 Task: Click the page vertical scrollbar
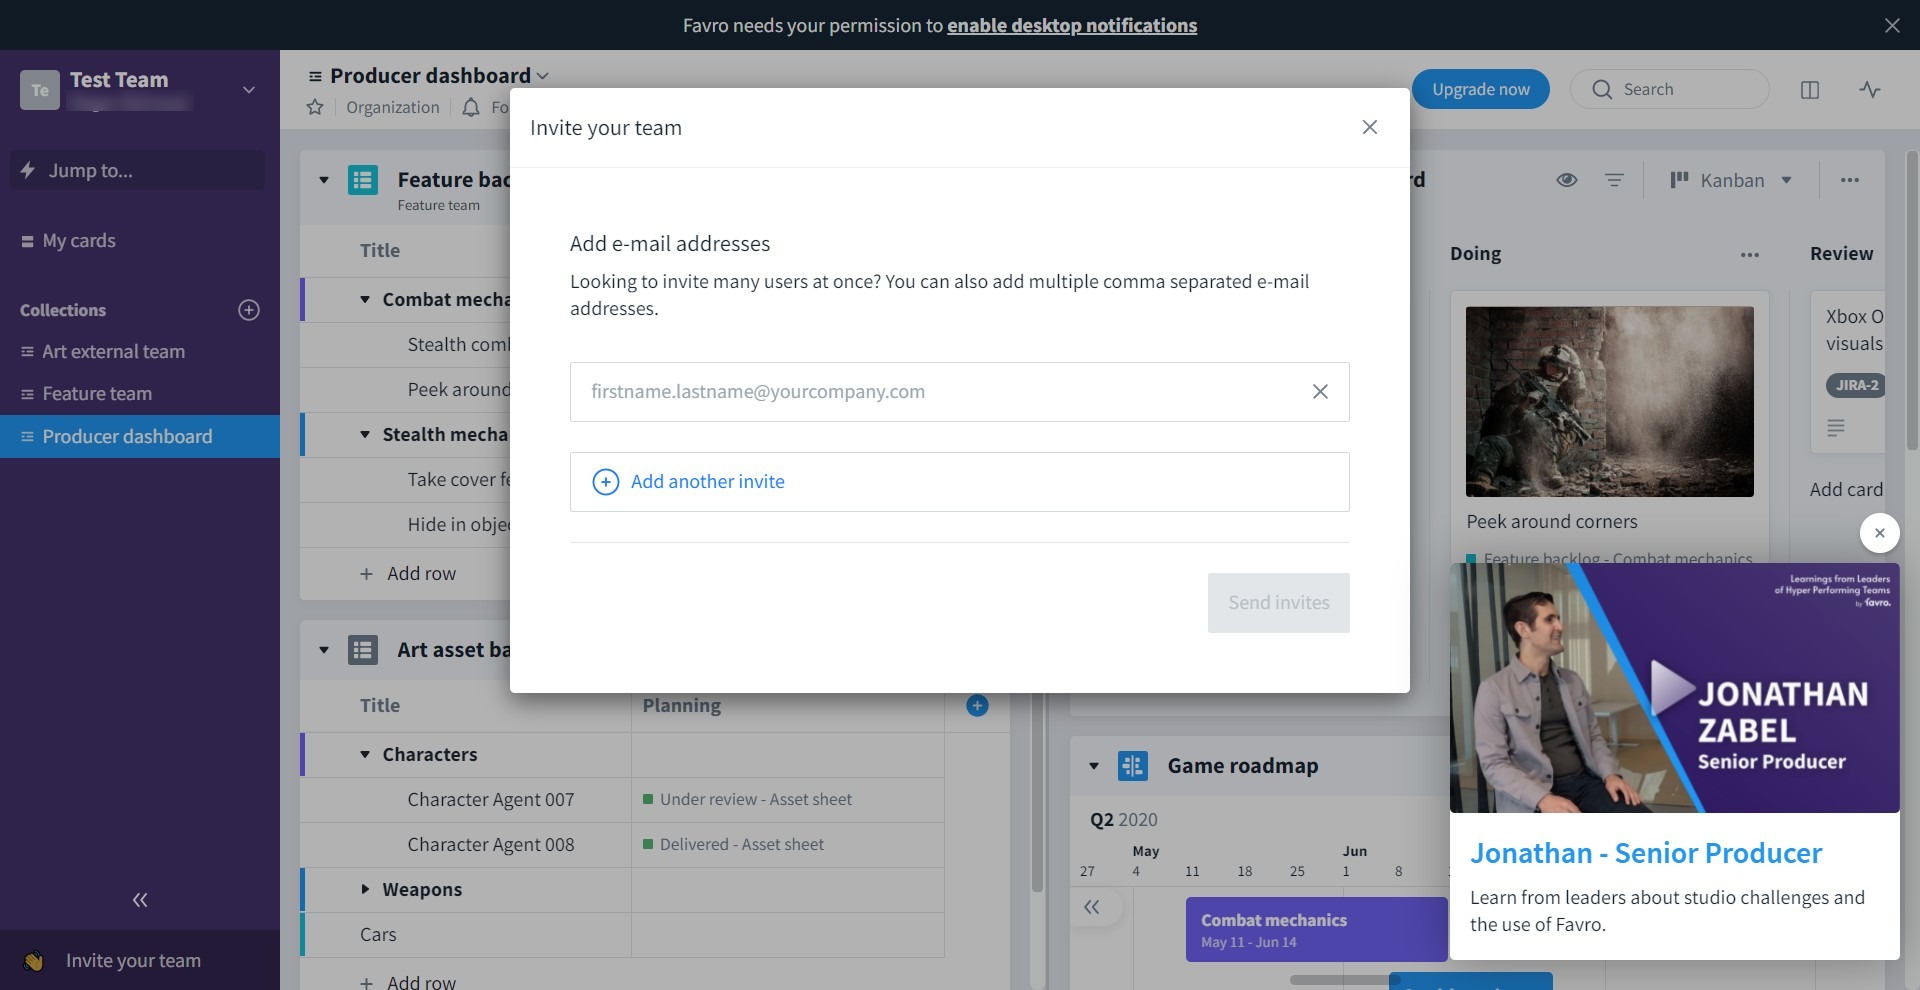pyautogui.click(x=1912, y=300)
